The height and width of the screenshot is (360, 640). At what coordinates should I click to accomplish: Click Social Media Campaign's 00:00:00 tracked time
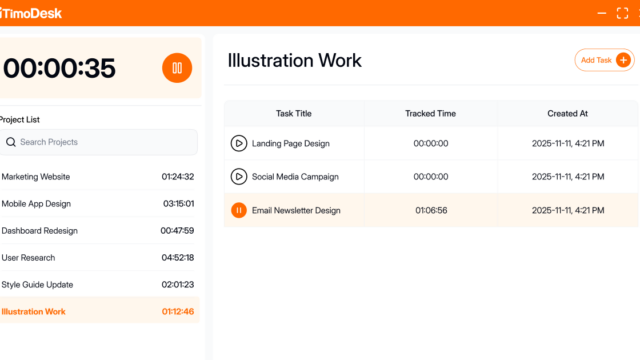[431, 177]
